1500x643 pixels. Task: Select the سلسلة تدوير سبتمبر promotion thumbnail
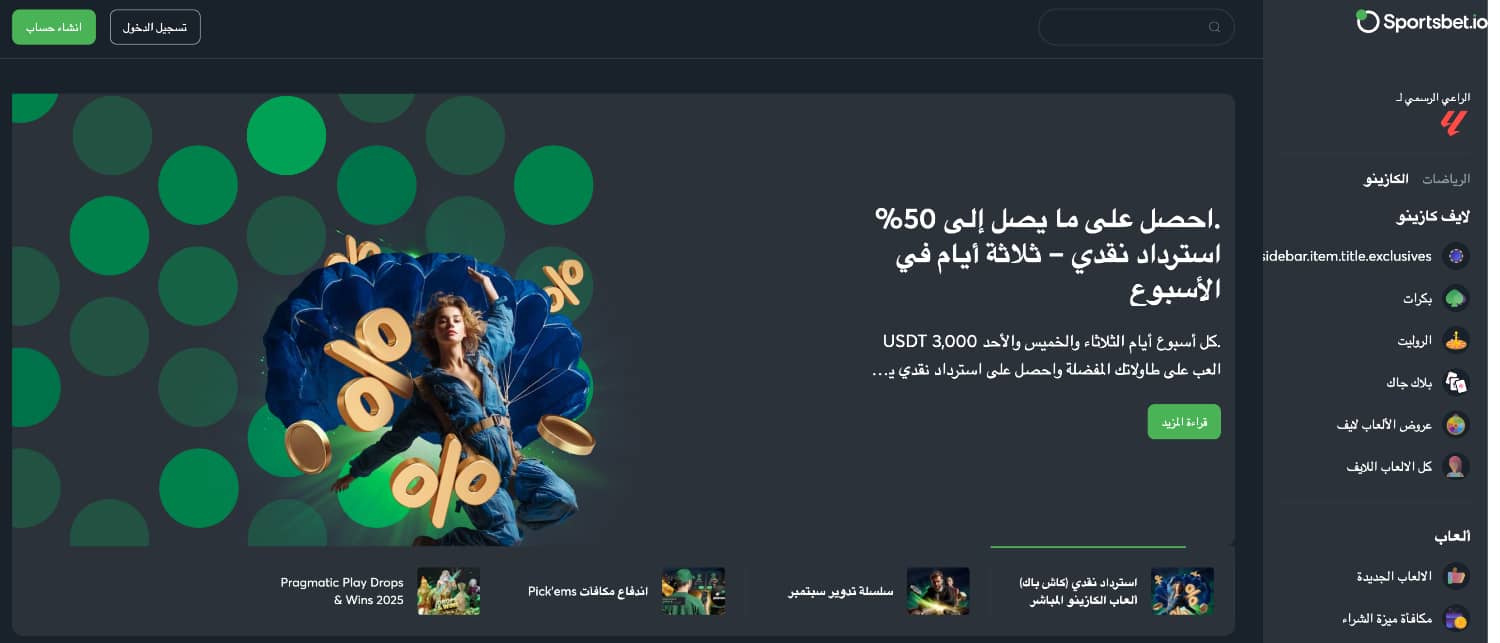pos(938,591)
